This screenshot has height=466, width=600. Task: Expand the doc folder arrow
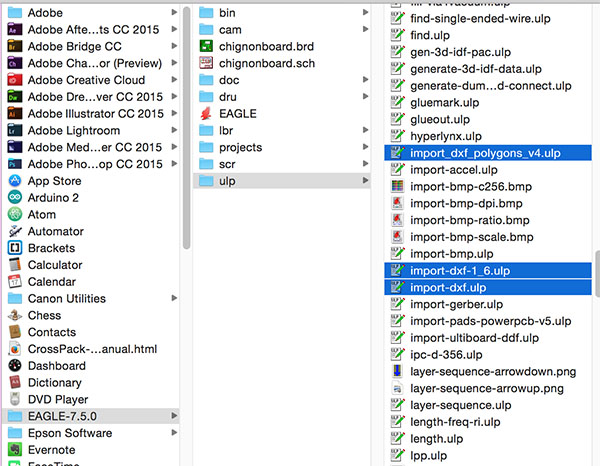pos(365,80)
